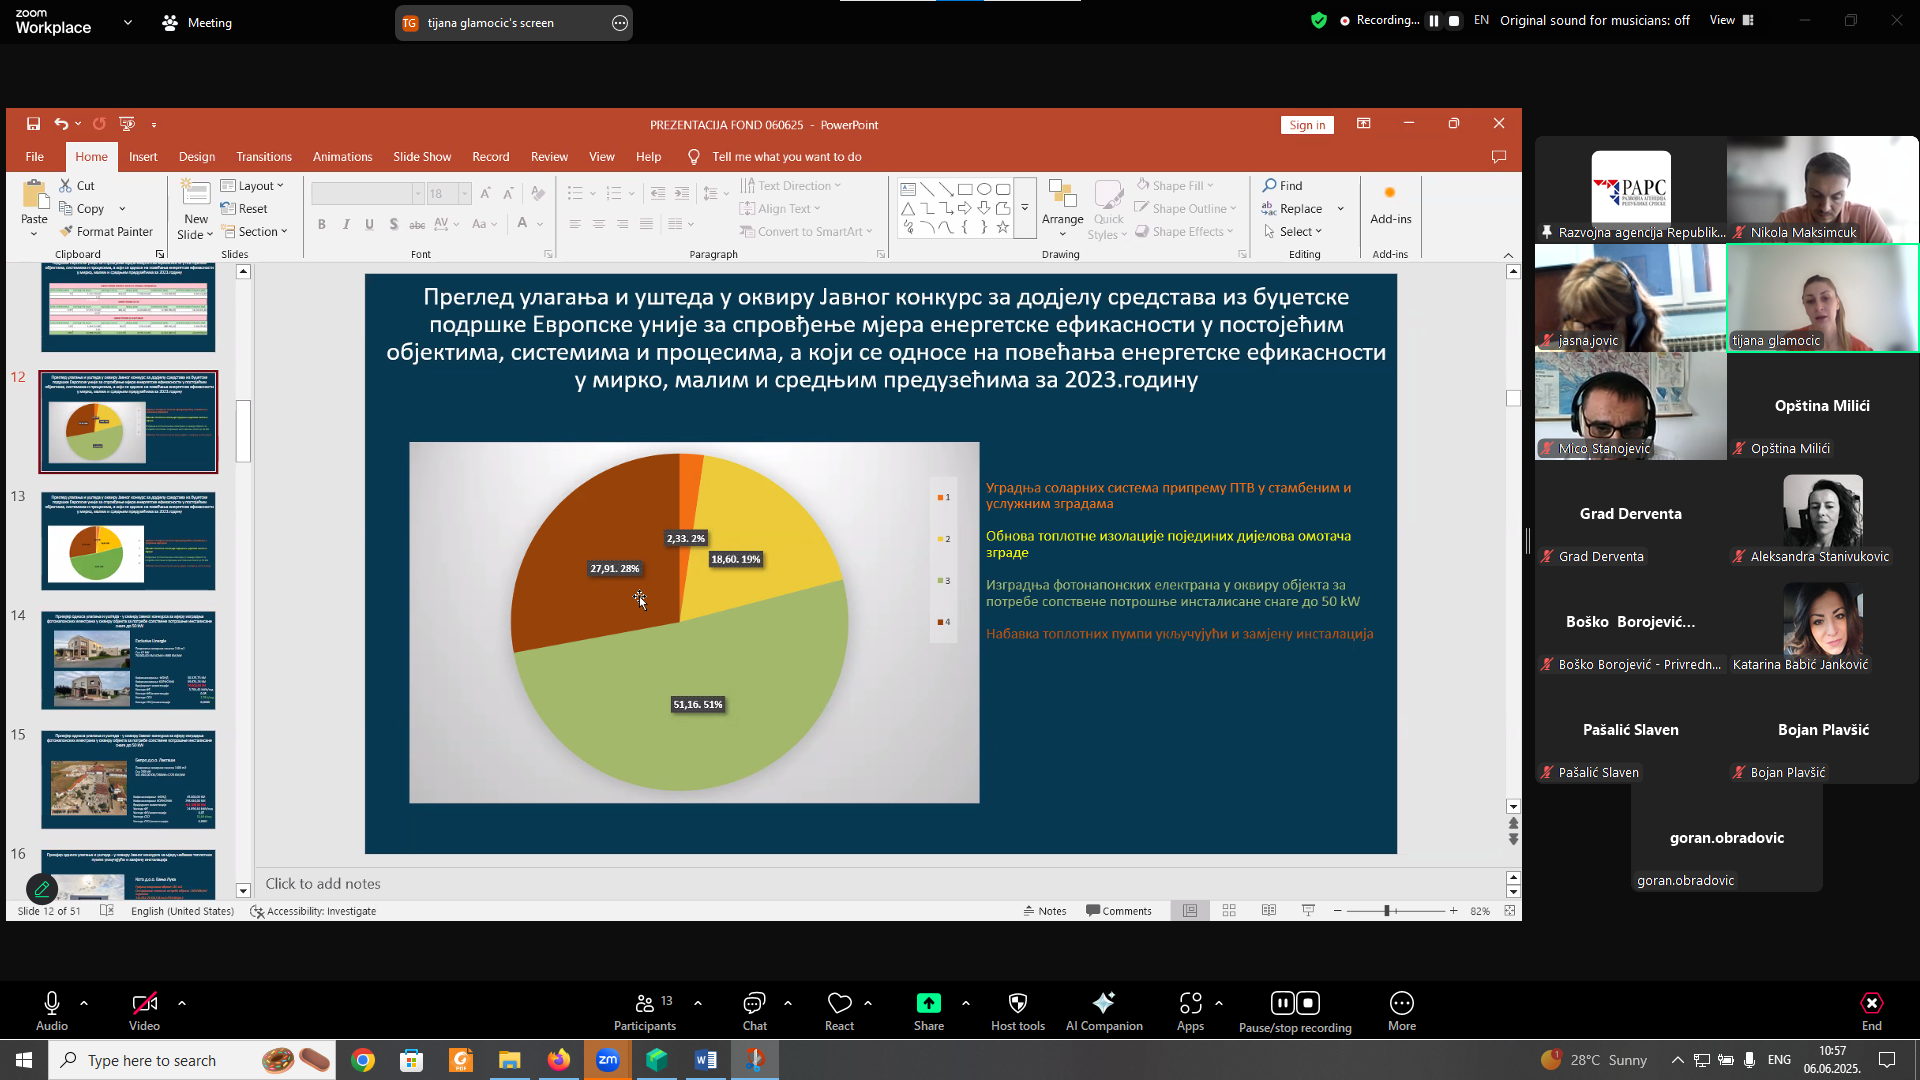Click the React heart icon
The height and width of the screenshot is (1080, 1920).
point(839,1004)
